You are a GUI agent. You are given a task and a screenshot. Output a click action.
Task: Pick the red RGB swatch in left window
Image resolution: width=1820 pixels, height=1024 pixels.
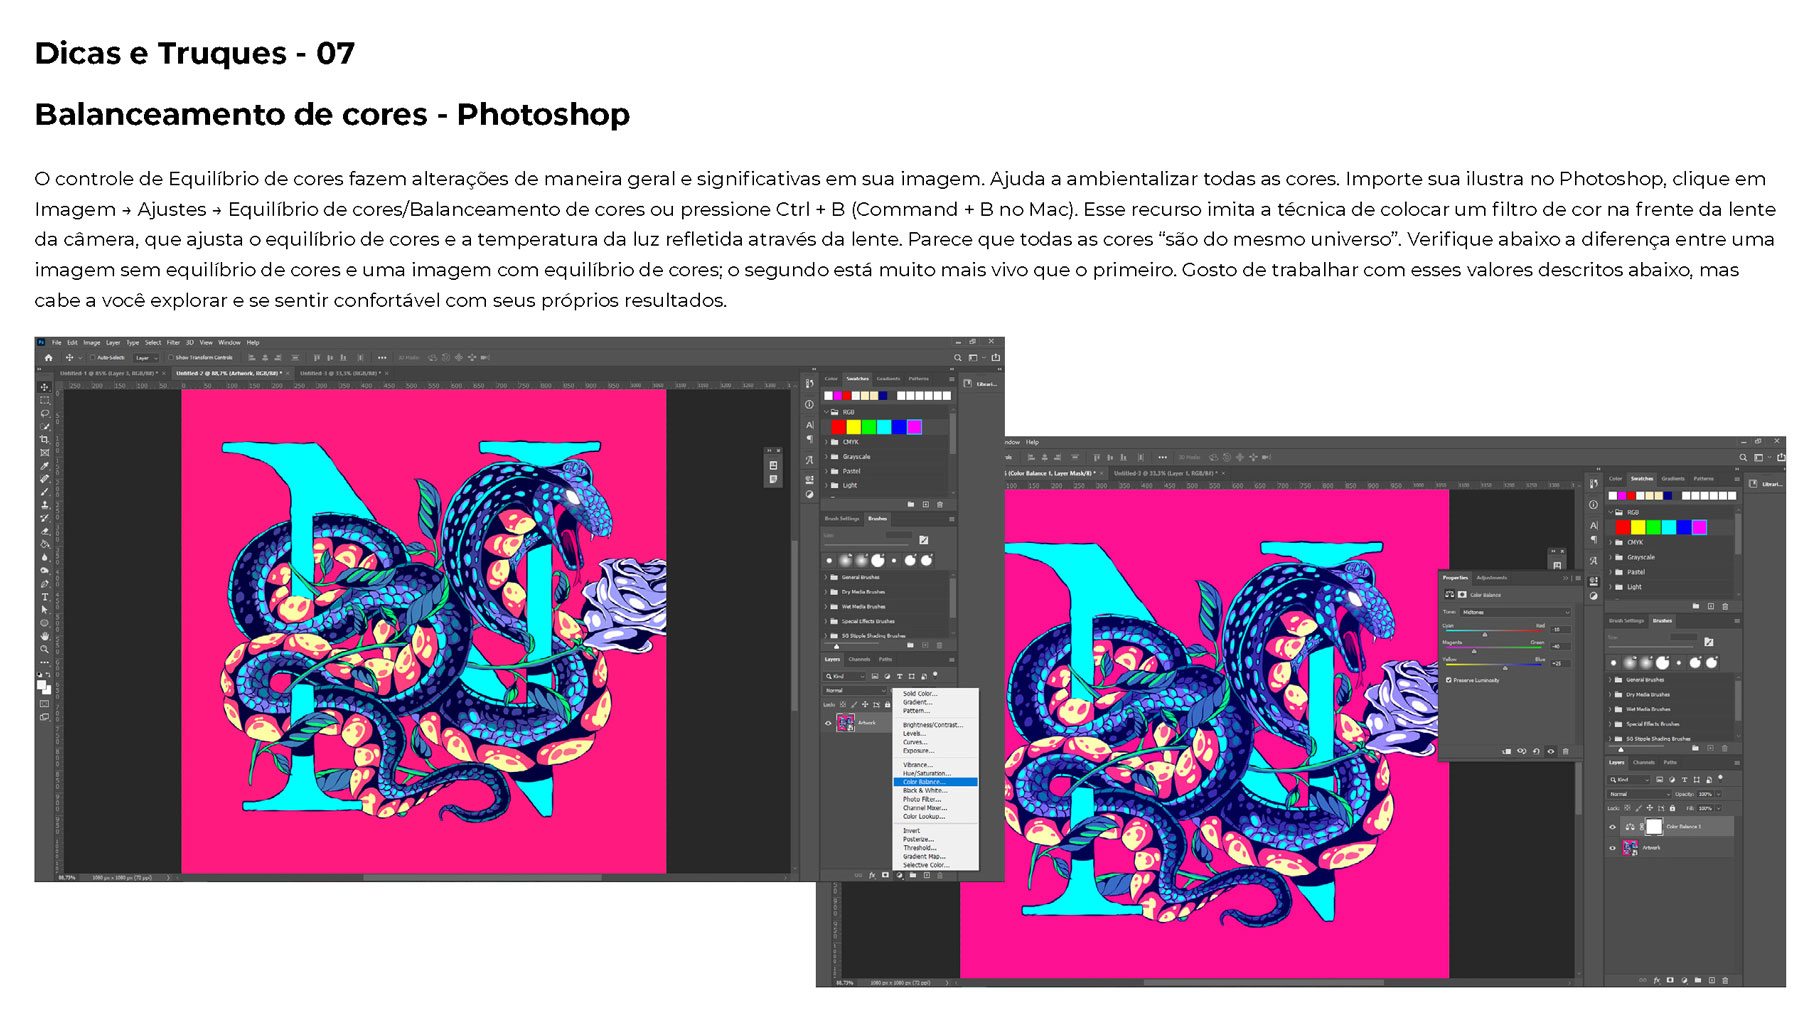838,427
